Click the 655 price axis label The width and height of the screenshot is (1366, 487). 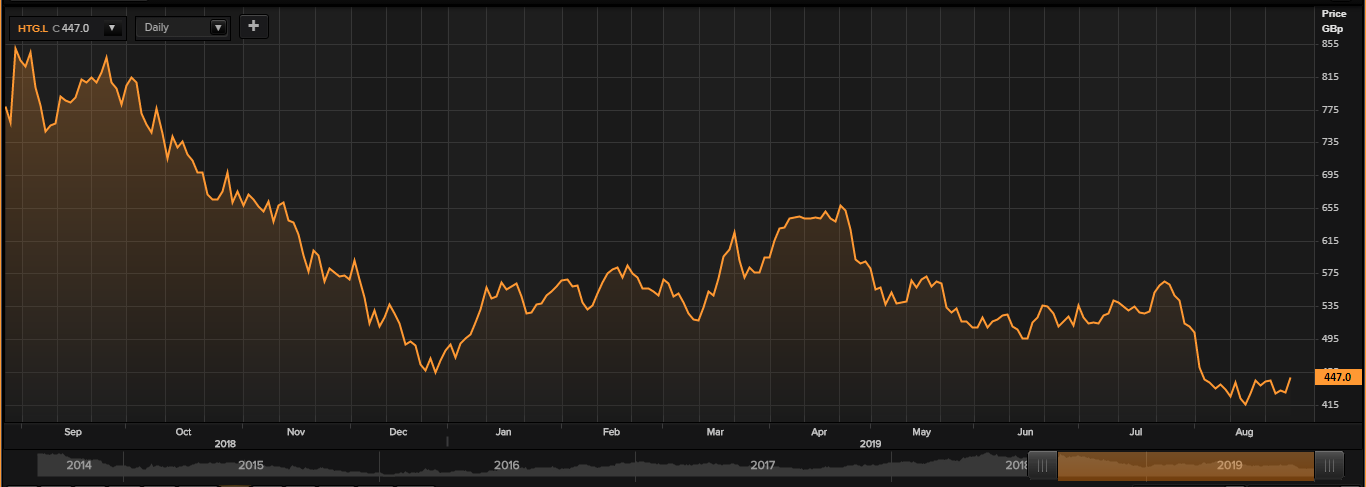coord(1330,208)
